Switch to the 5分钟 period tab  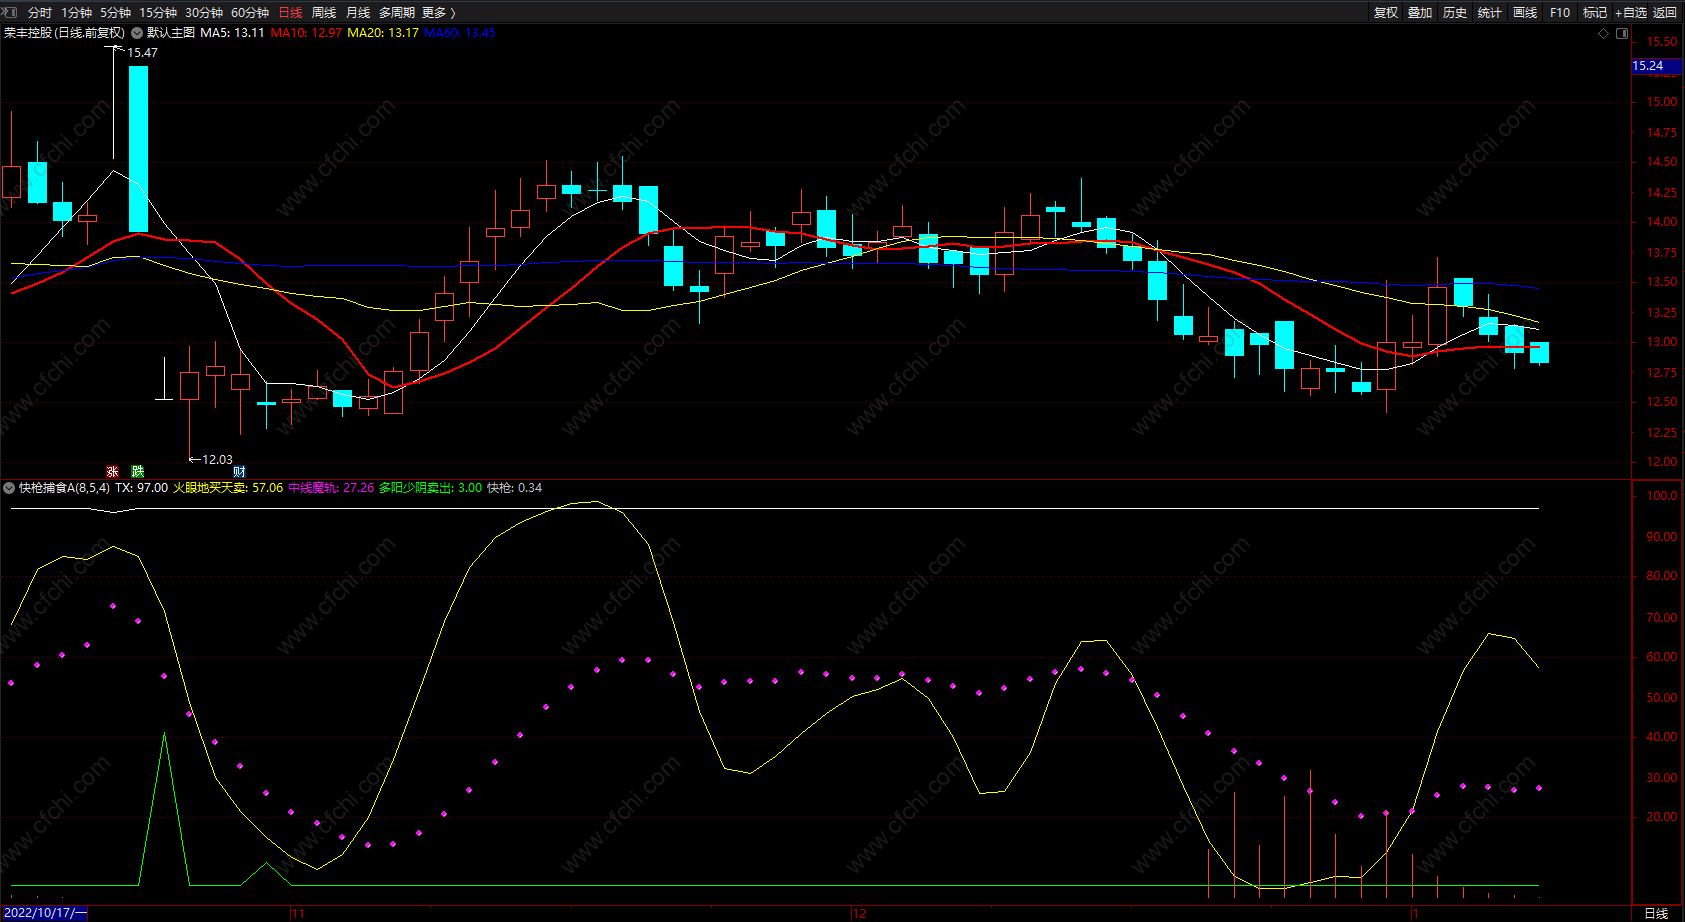115,13
